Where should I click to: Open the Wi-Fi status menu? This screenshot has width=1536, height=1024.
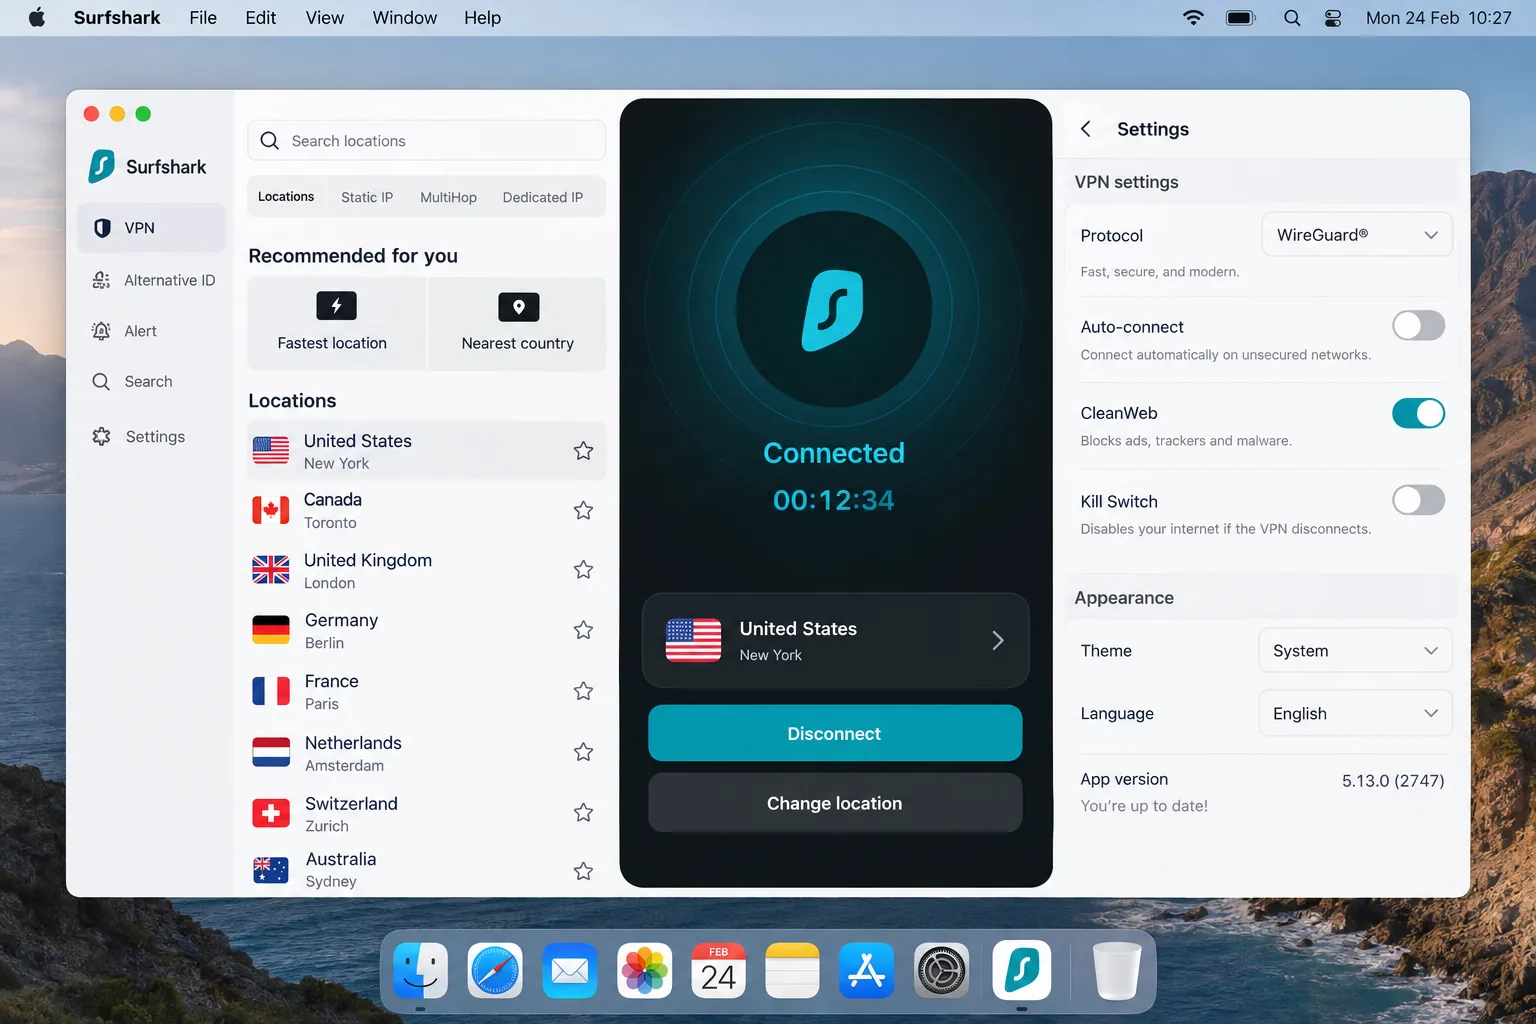pyautogui.click(x=1193, y=18)
